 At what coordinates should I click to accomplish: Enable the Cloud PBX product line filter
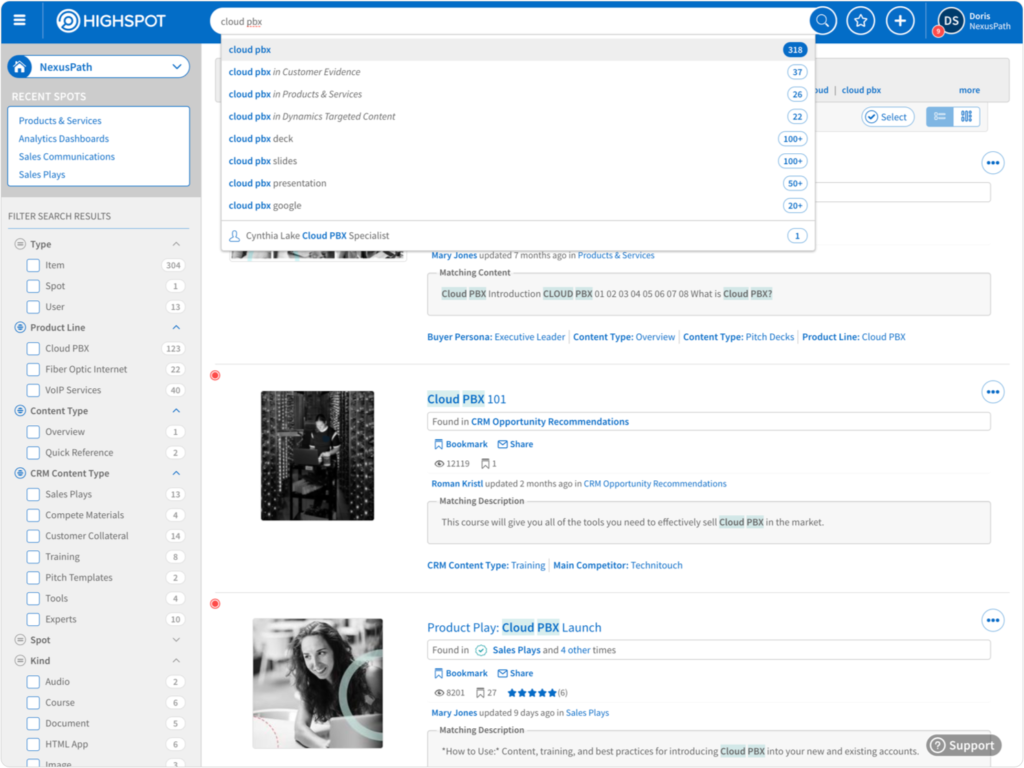point(33,349)
